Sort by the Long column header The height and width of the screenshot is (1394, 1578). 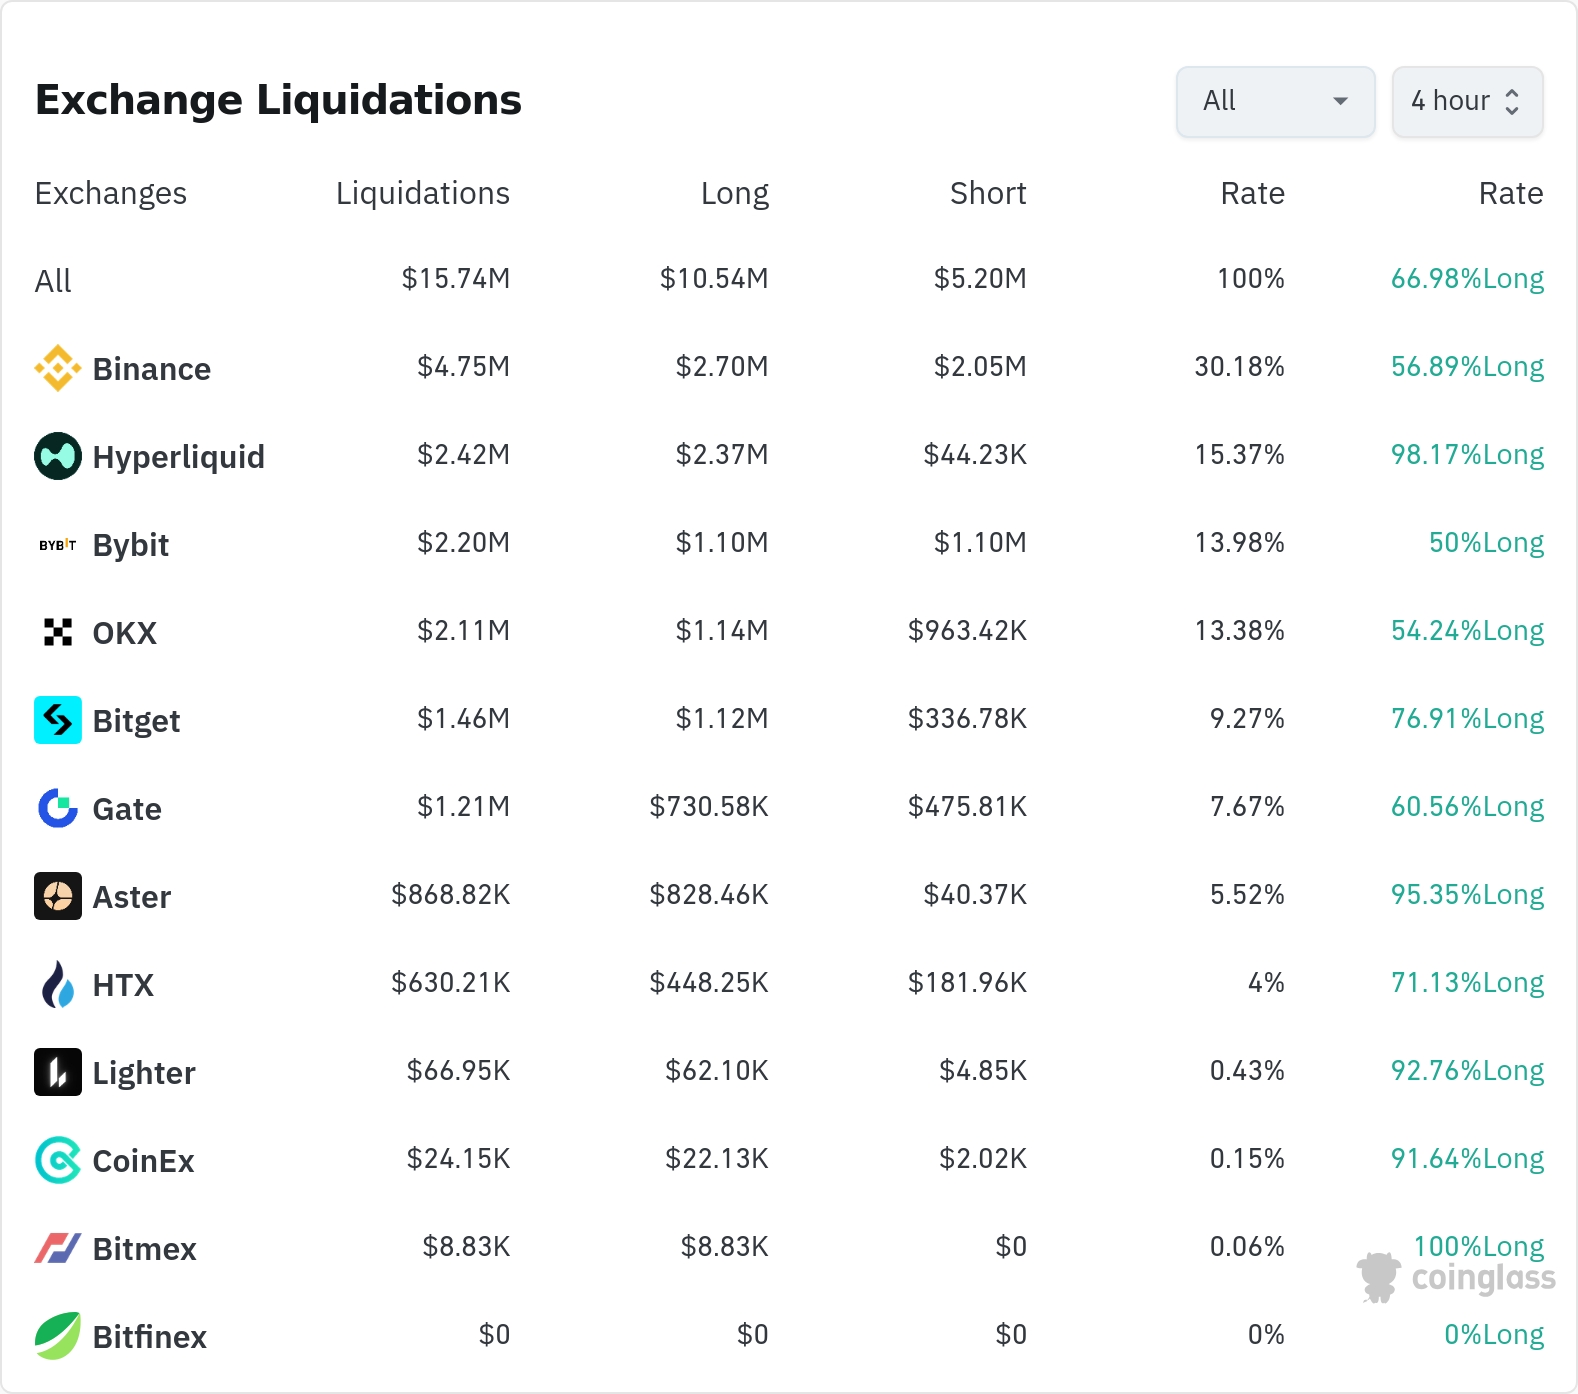click(734, 193)
